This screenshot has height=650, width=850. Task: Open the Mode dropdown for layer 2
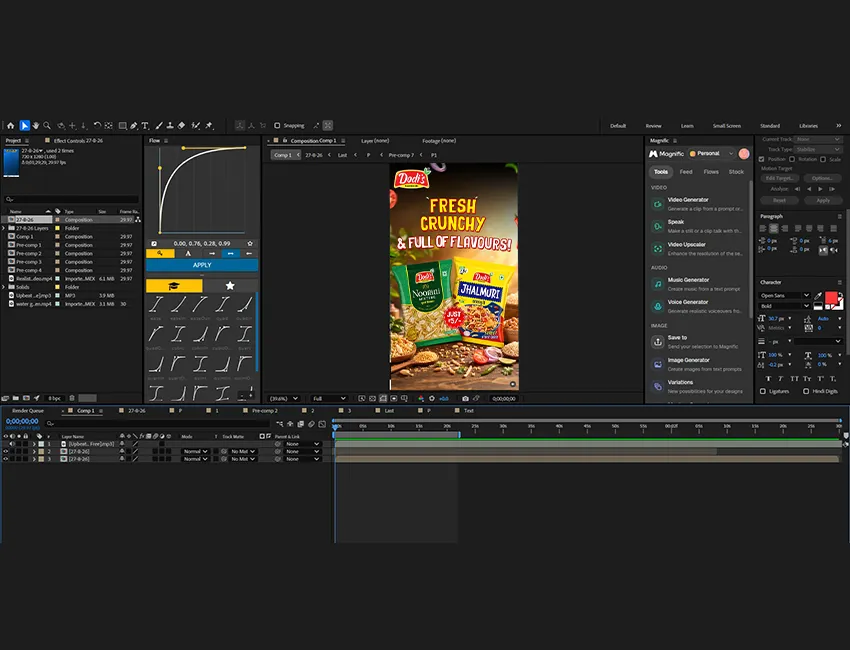tap(195, 451)
